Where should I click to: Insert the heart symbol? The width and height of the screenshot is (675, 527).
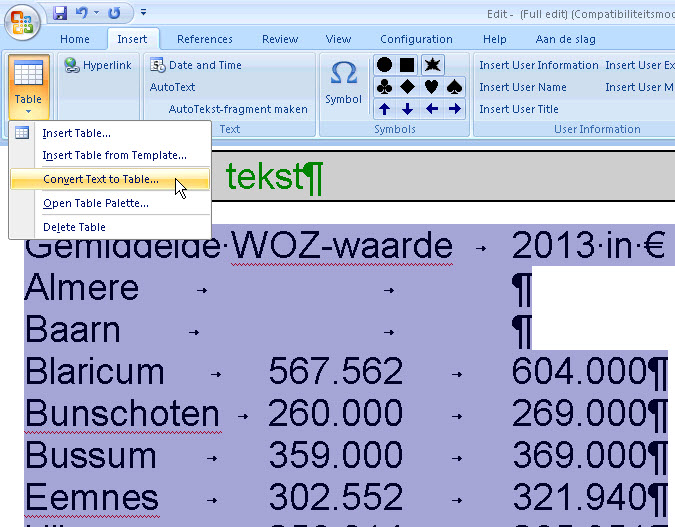pyautogui.click(x=431, y=87)
